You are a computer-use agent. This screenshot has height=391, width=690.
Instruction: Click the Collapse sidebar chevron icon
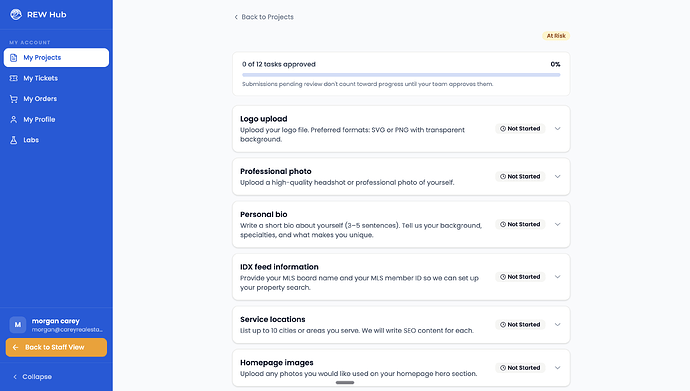pyautogui.click(x=15, y=377)
